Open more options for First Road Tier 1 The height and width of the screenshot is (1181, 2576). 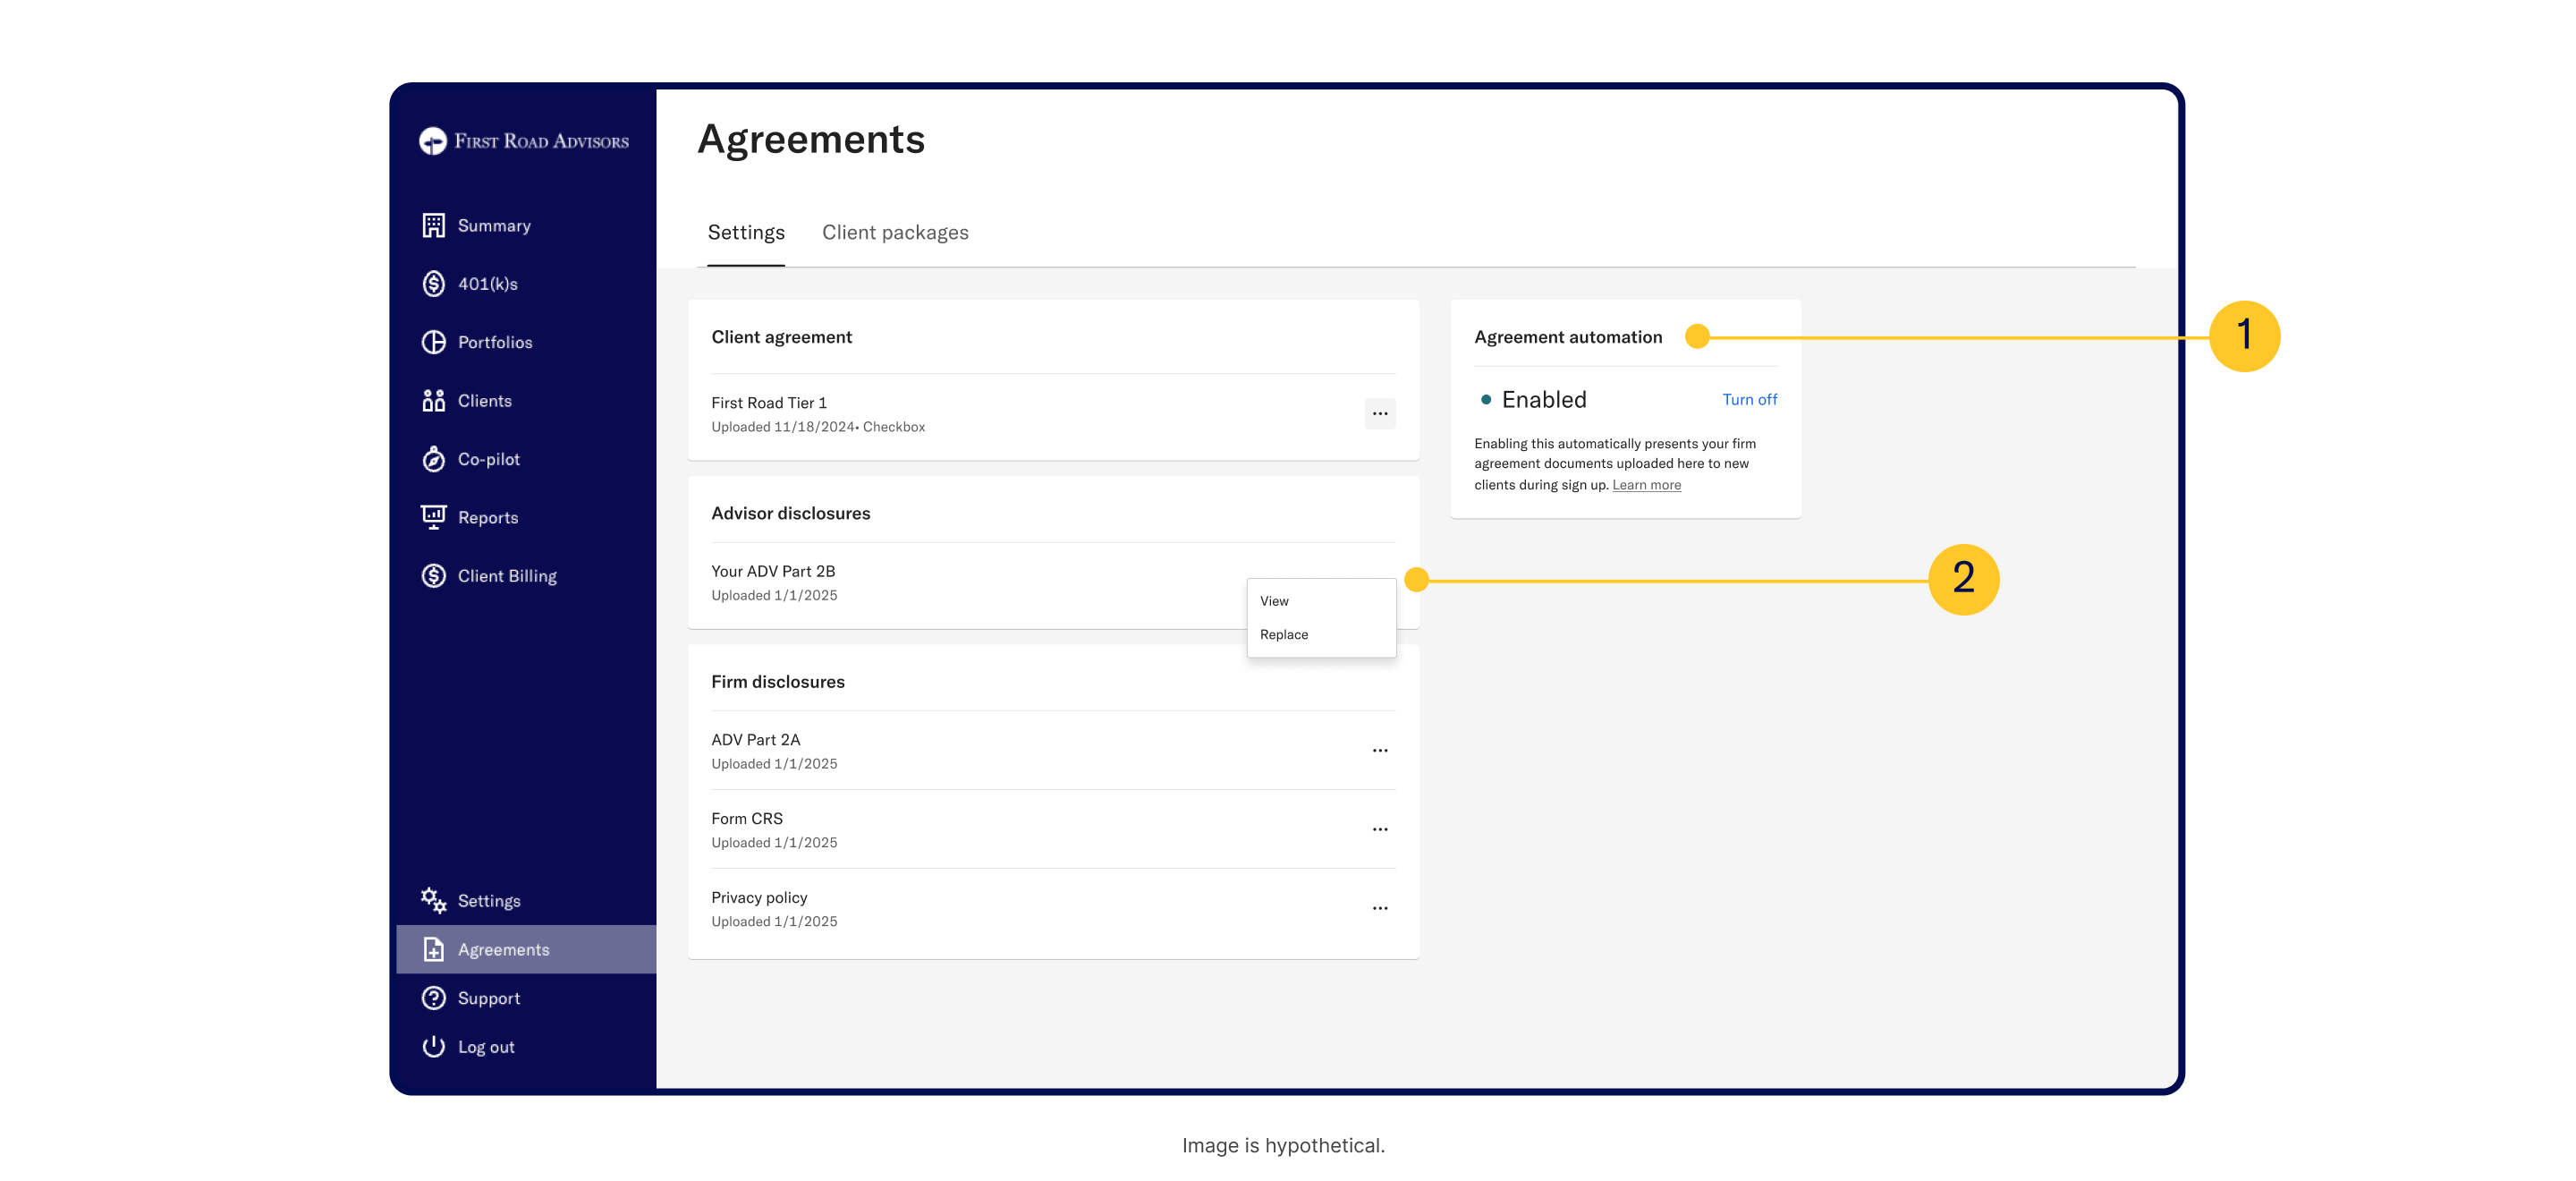click(1379, 414)
